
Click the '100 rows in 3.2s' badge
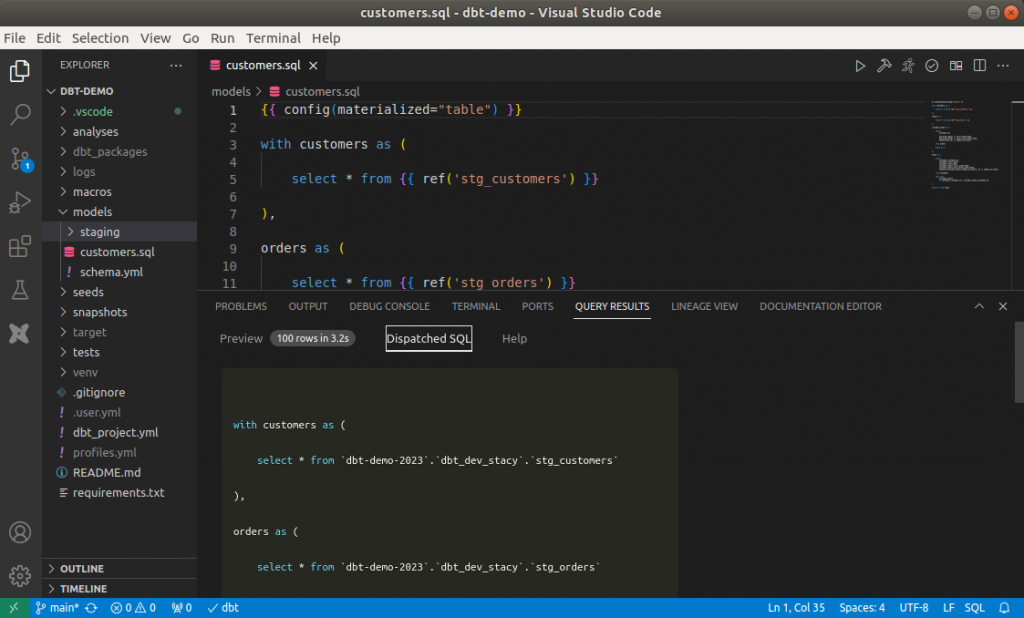pyautogui.click(x=313, y=338)
